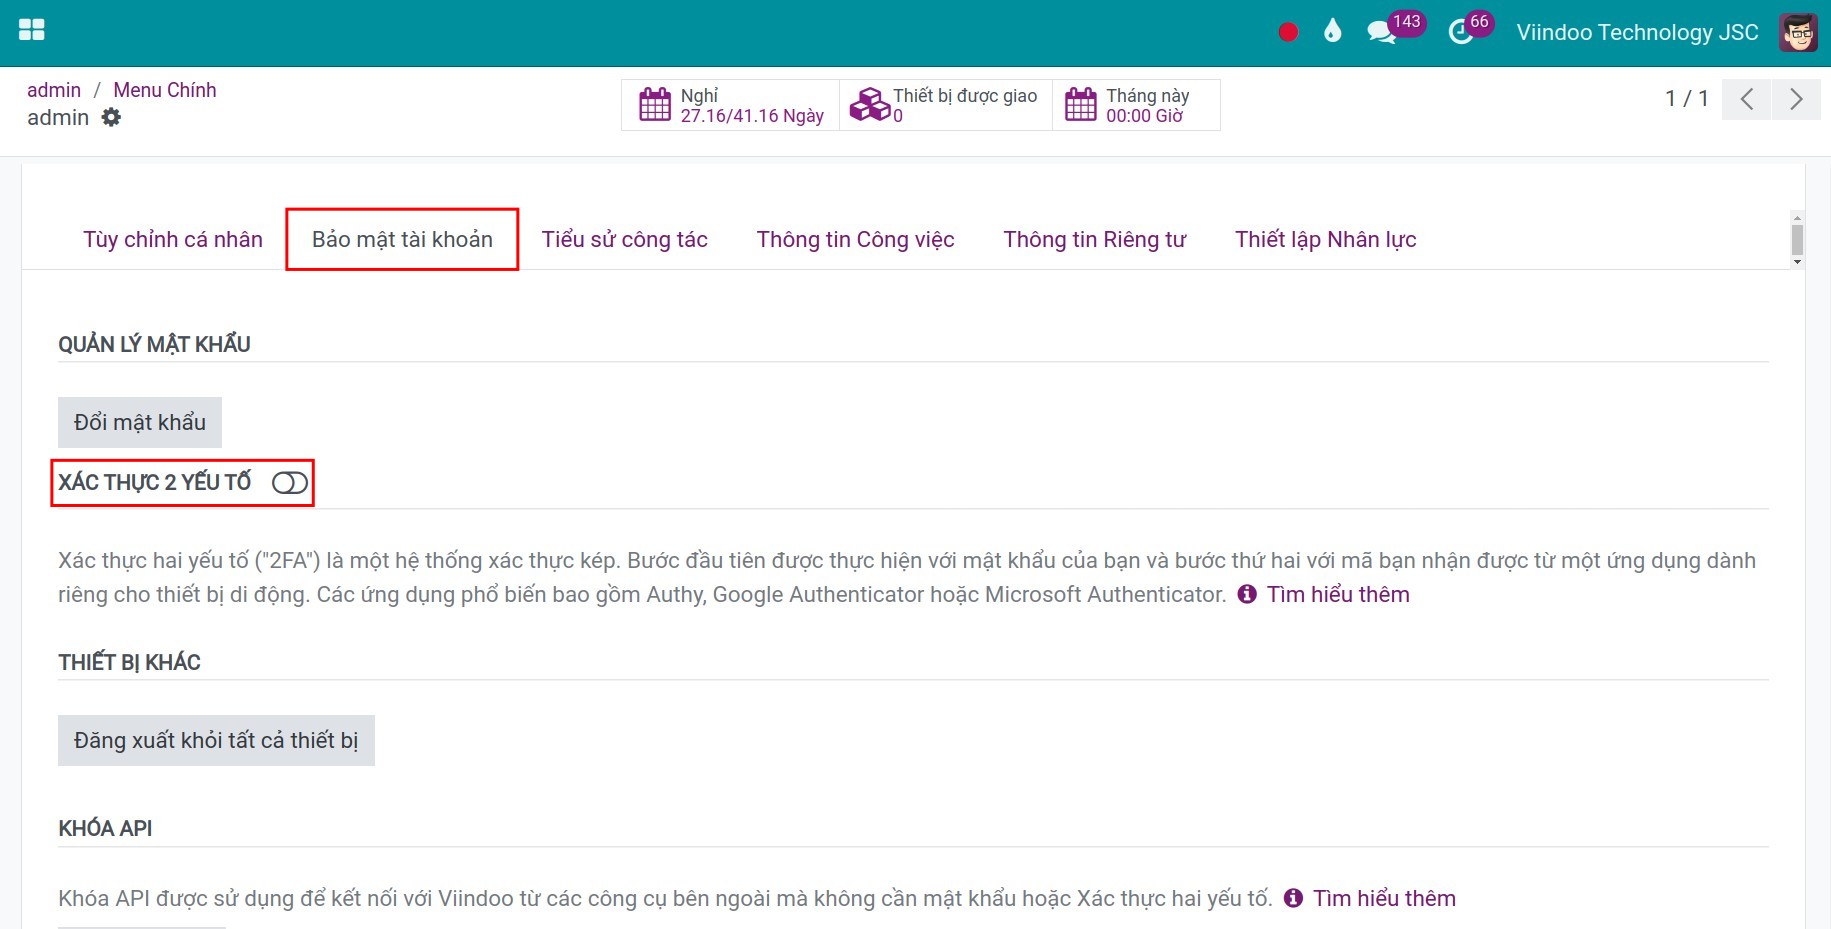Click the user avatar picture
1831x929 pixels.
(1798, 32)
